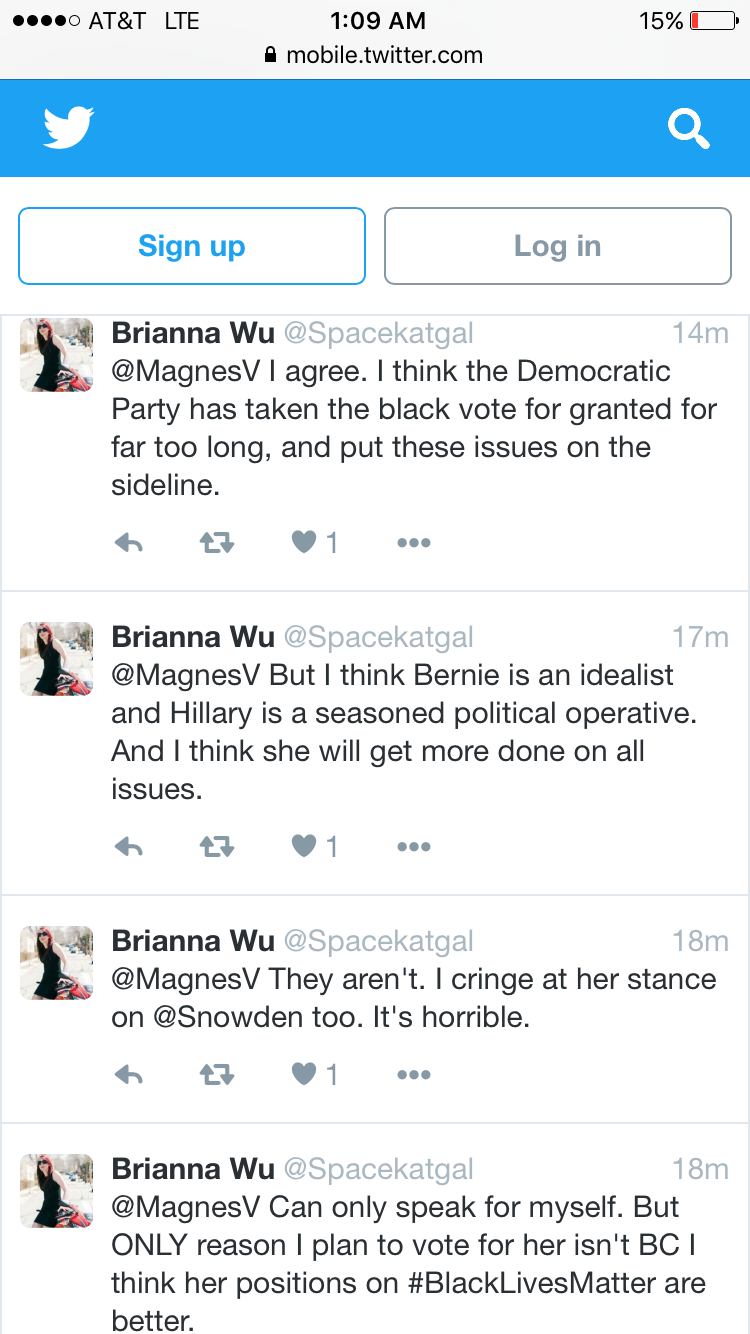Open the search magnifier icon
Viewport: 750px width, 1334px height.
[x=688, y=128]
